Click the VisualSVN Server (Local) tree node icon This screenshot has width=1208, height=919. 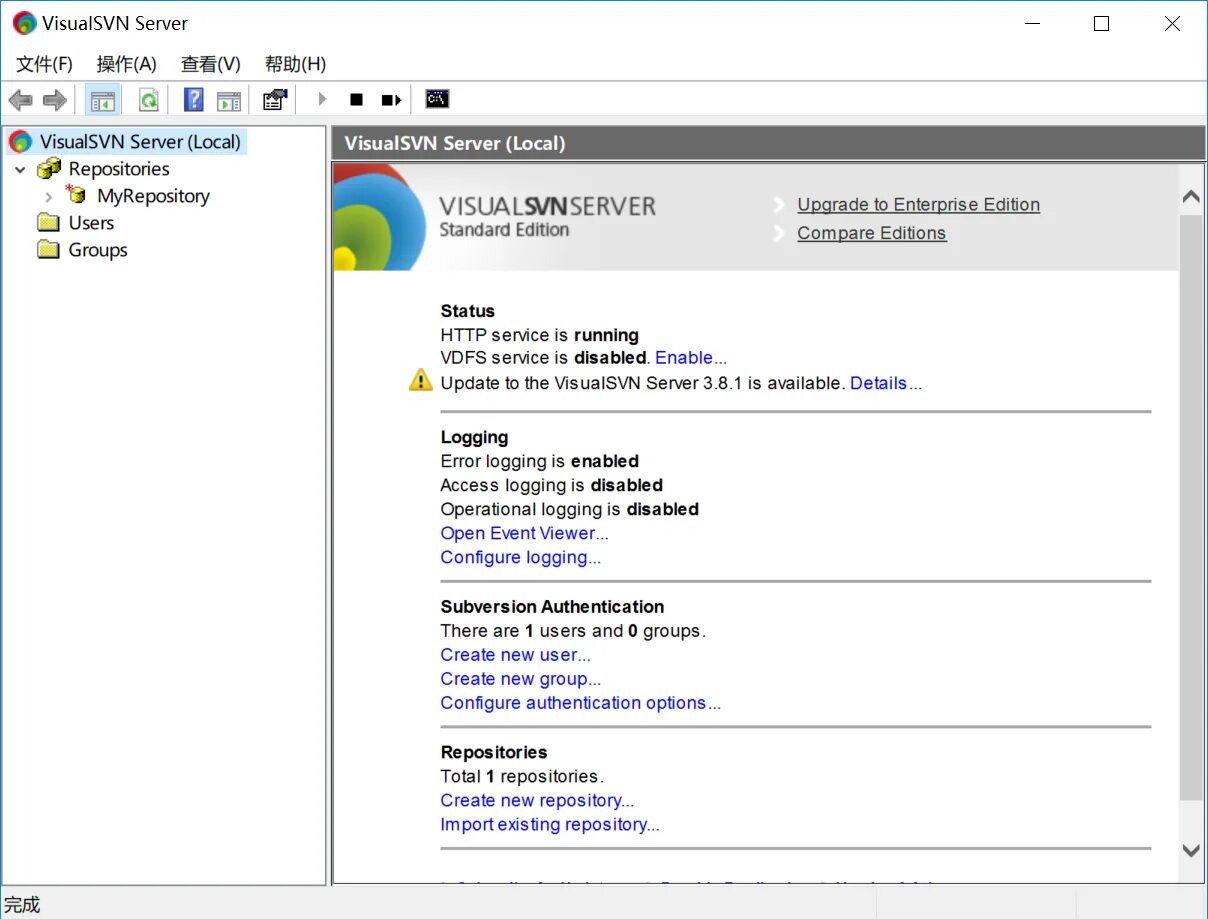[21, 142]
